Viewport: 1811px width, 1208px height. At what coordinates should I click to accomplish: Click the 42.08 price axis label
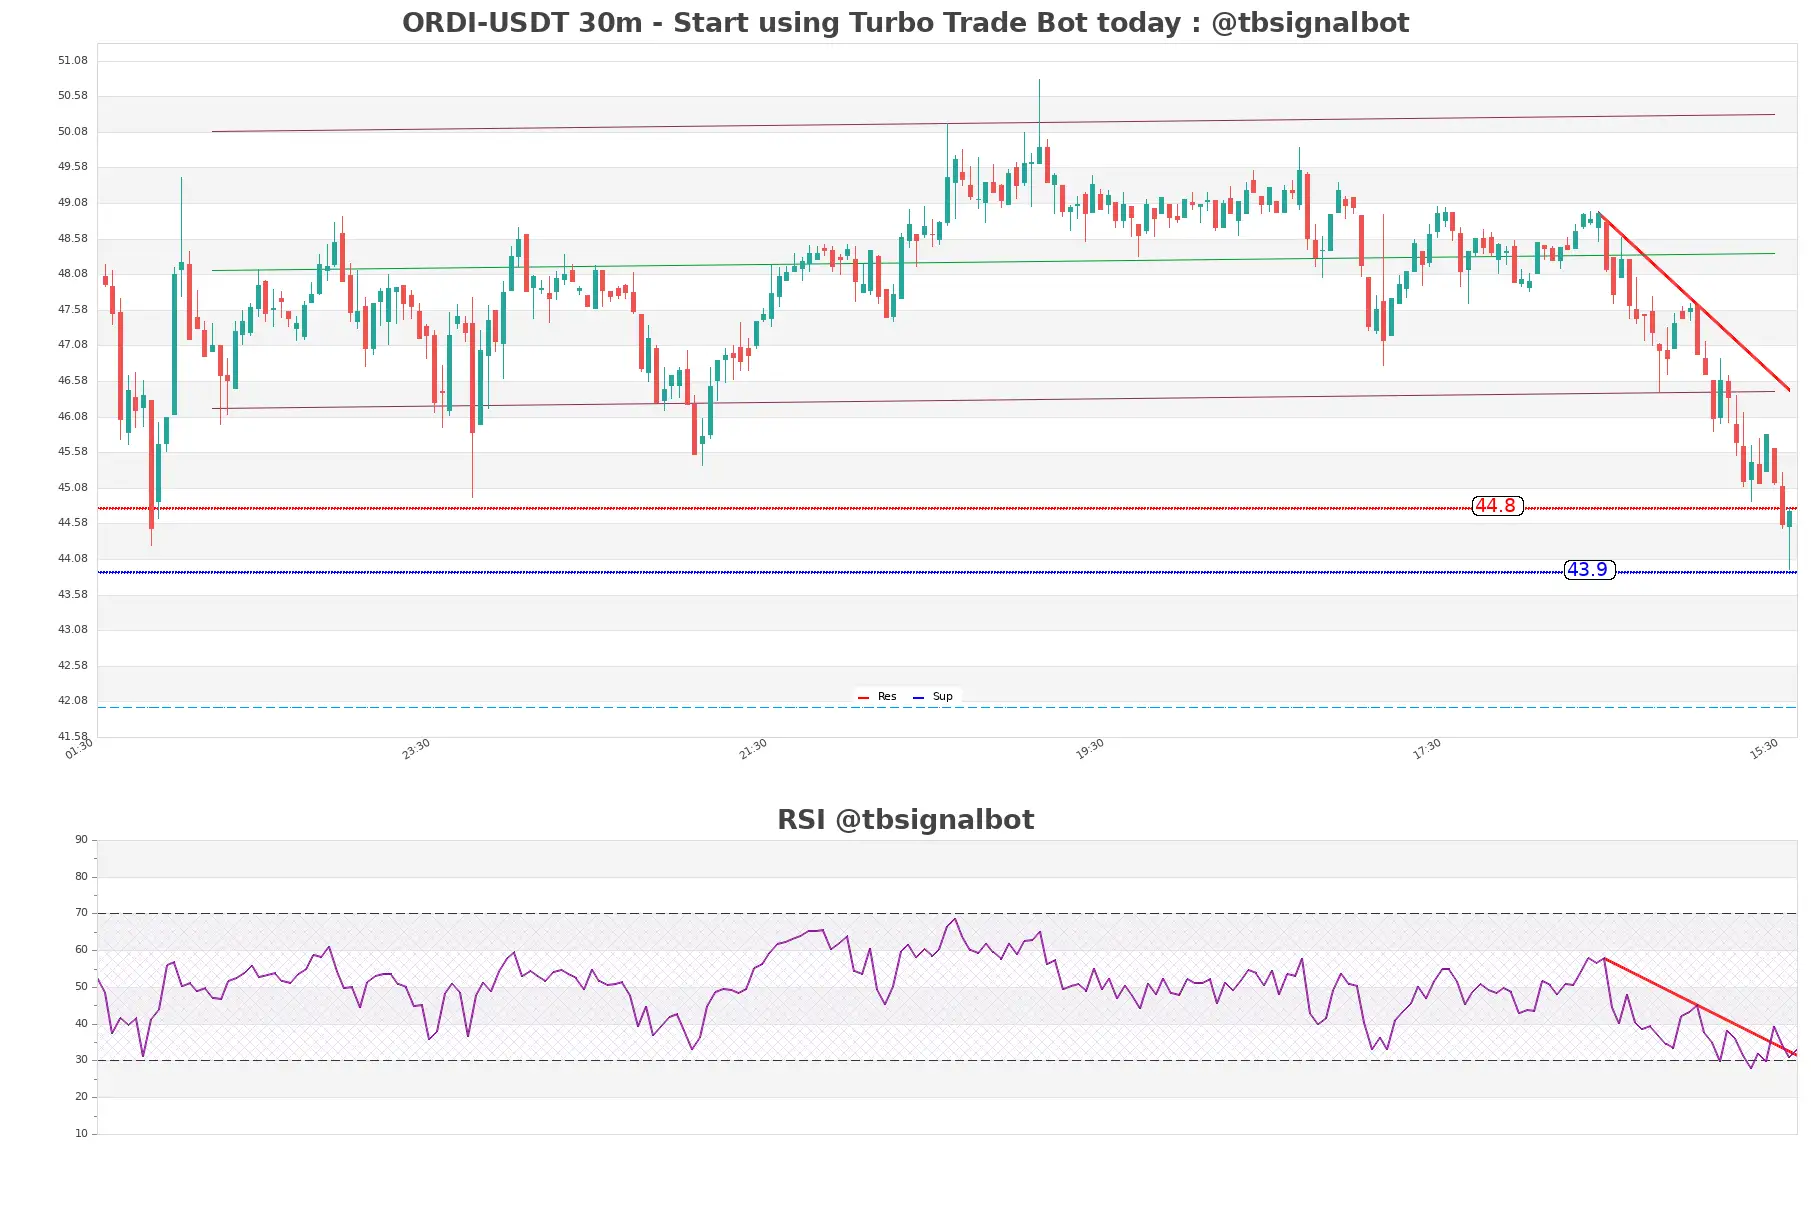73,701
